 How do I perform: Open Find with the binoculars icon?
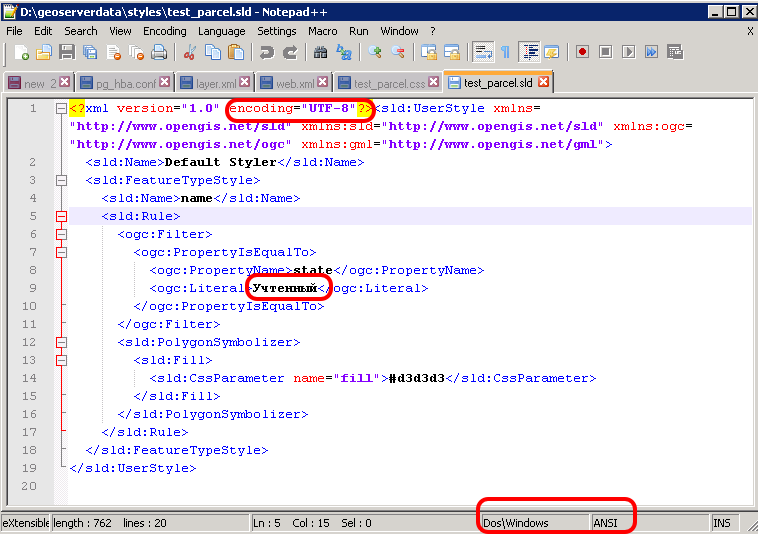tap(320, 52)
